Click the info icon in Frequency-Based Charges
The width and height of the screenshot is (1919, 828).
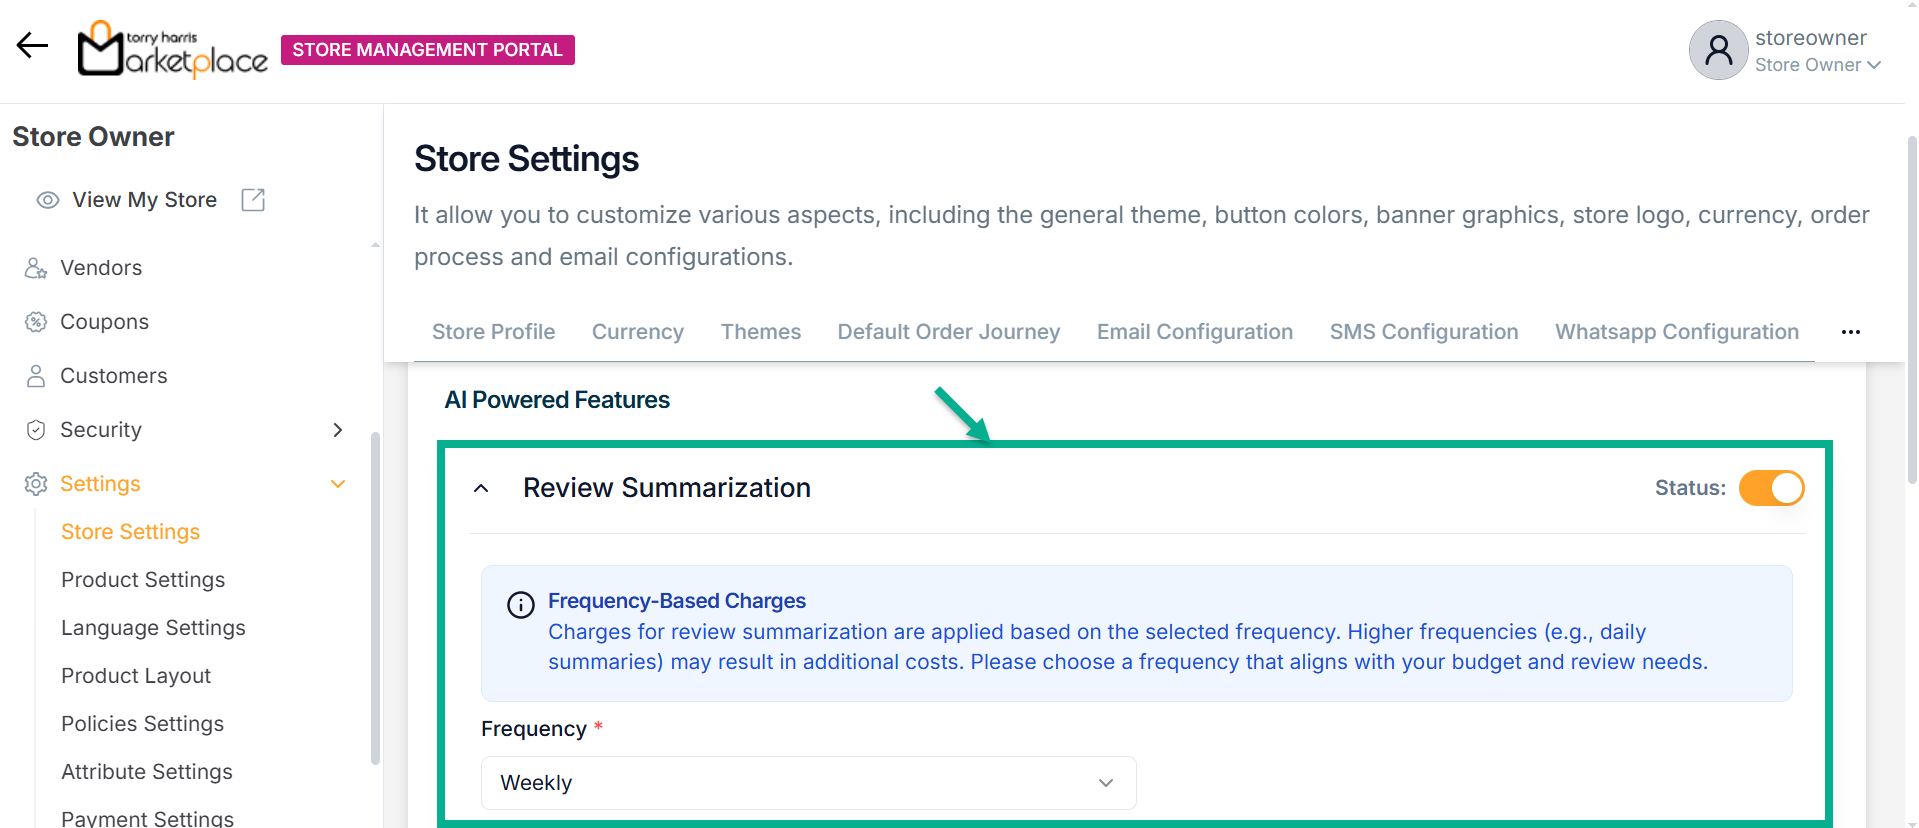click(520, 605)
